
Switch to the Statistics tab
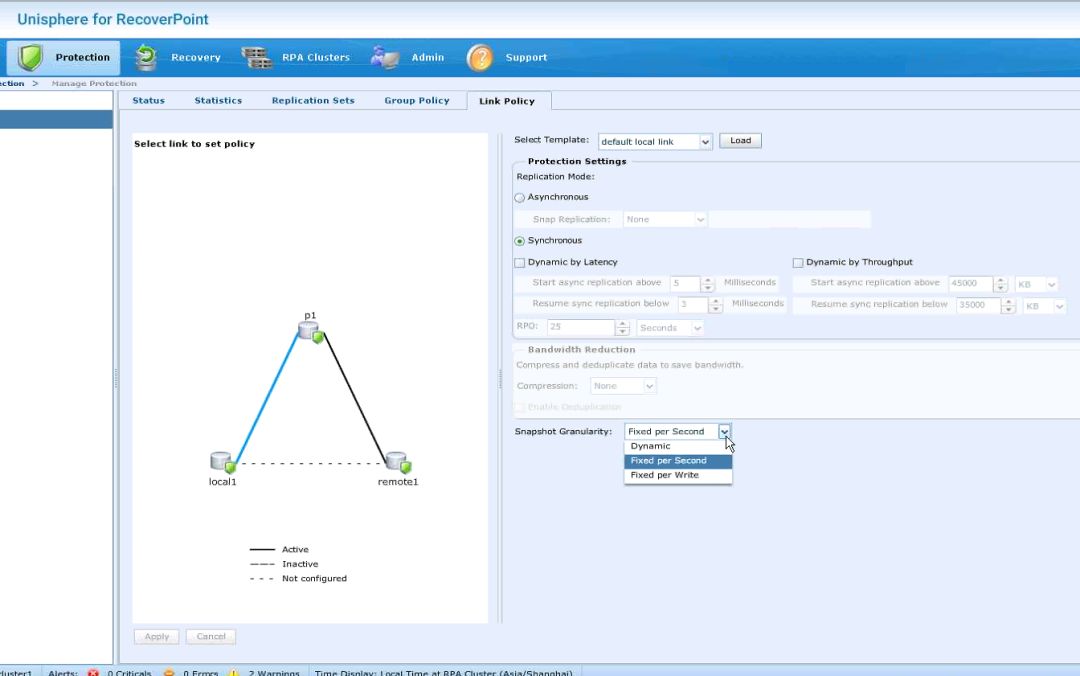pyautogui.click(x=218, y=101)
